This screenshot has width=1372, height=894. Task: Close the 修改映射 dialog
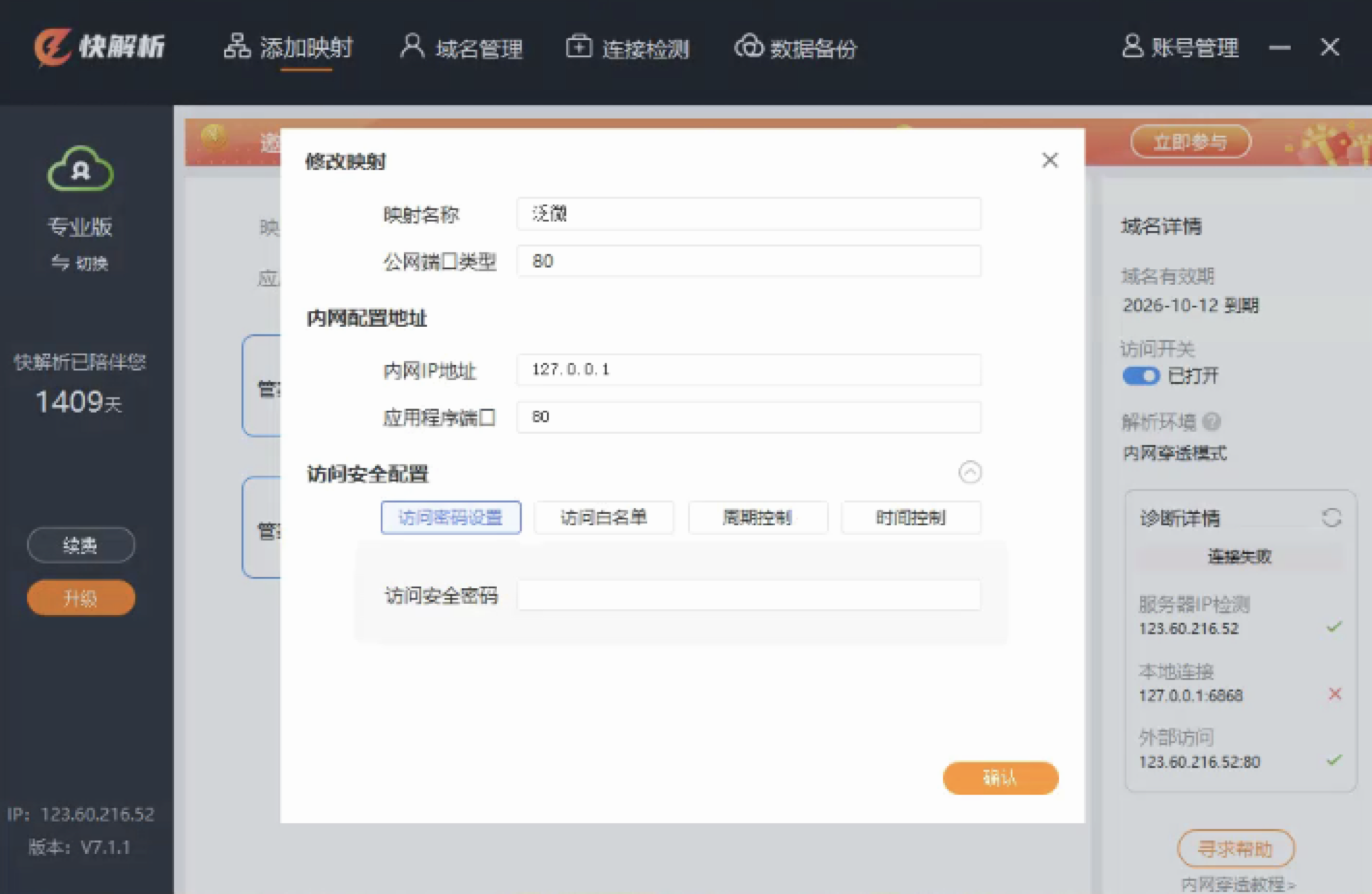(x=1049, y=161)
